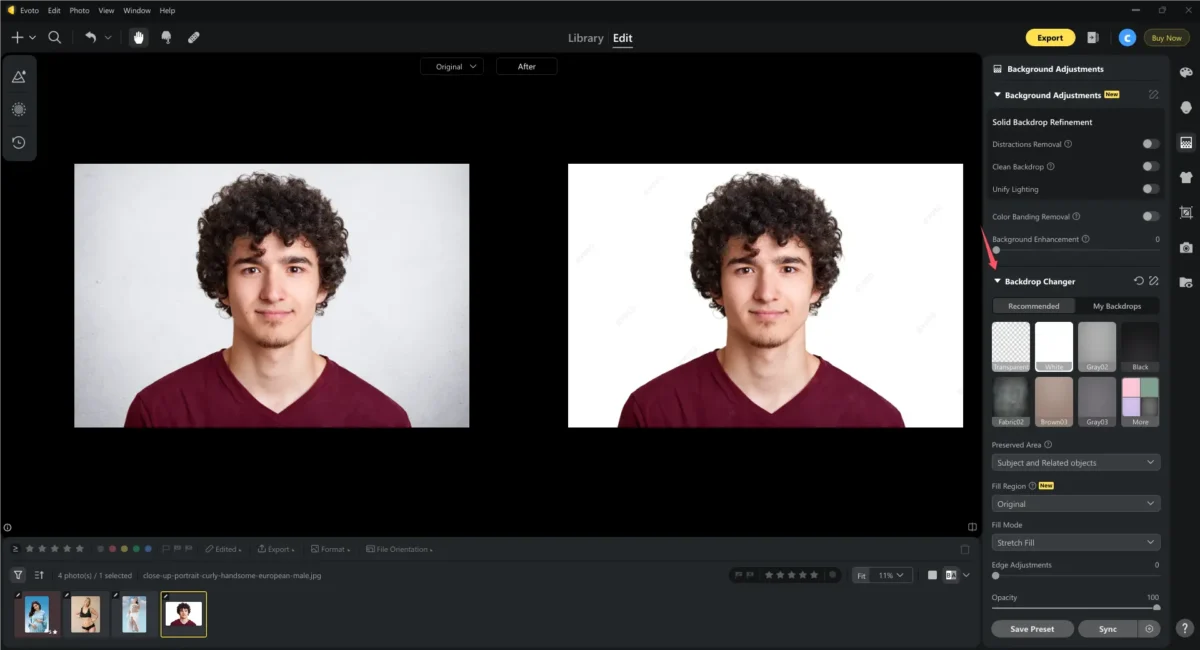Select the Recommended backdrops tab
This screenshot has width=1200, height=650.
coord(1034,306)
